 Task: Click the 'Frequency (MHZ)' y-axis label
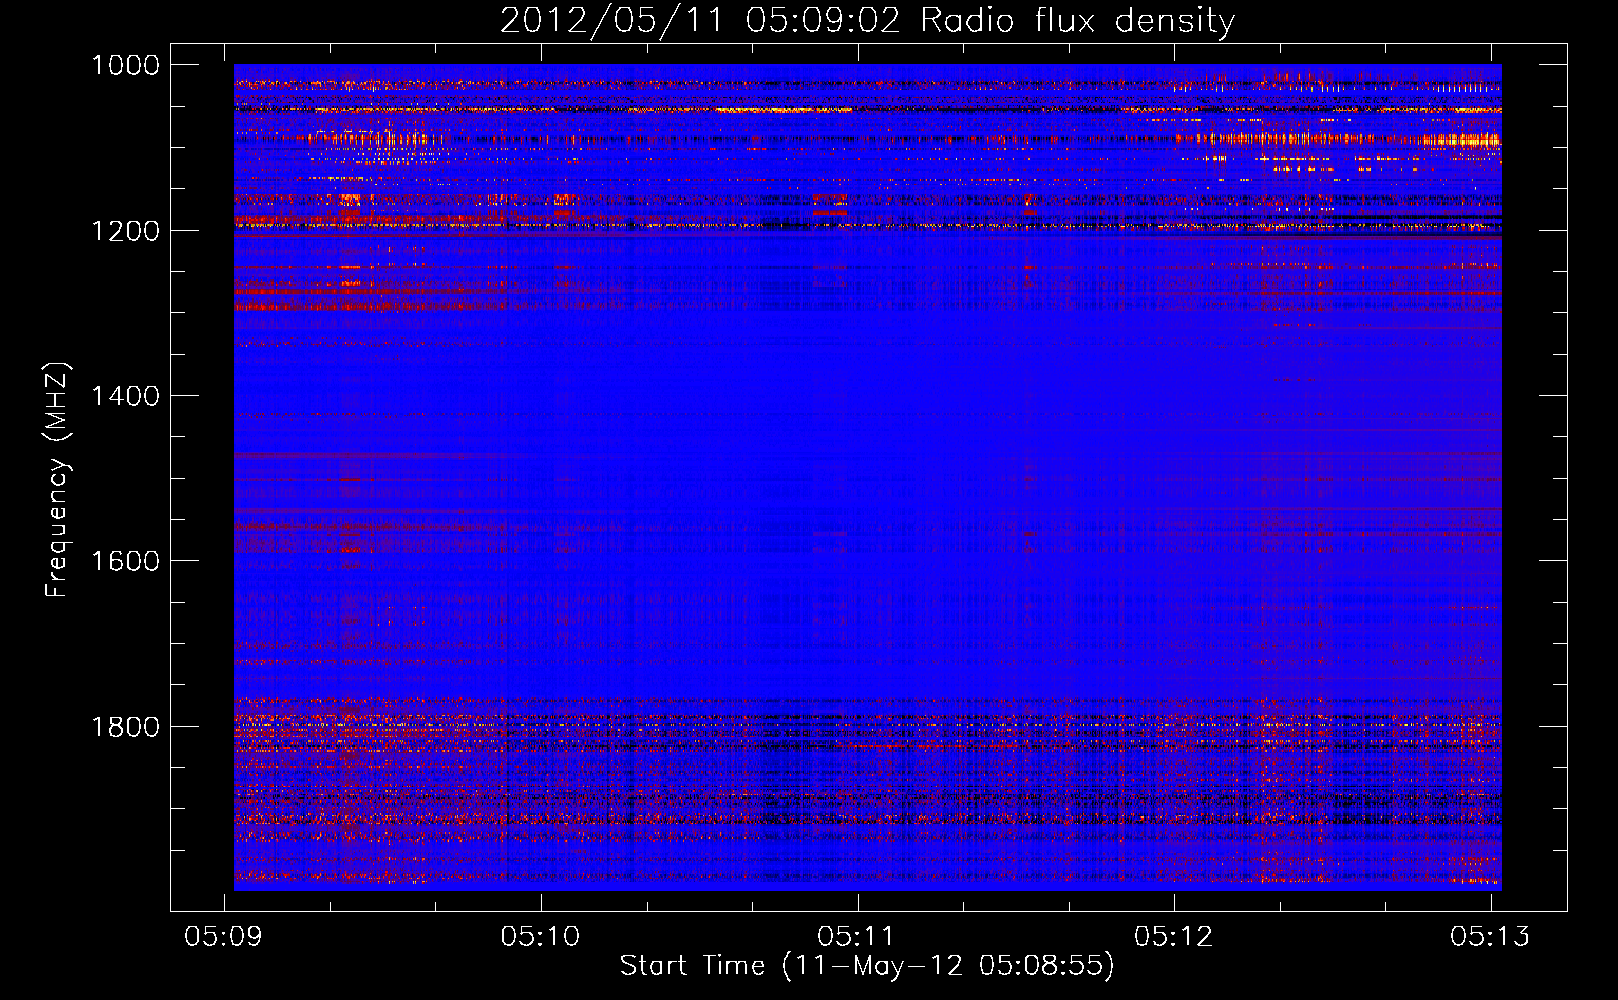tap(58, 480)
